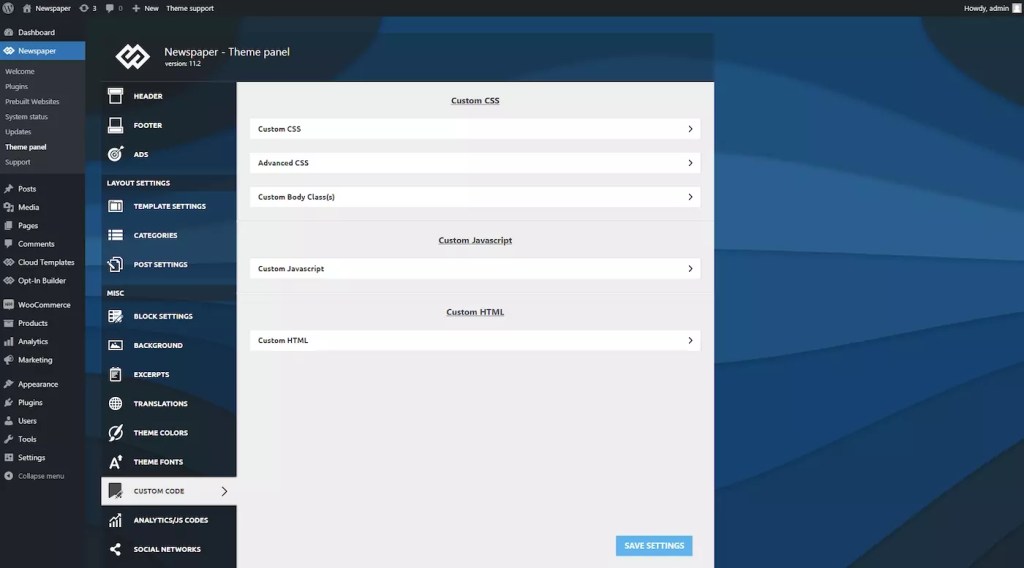Image resolution: width=1024 pixels, height=568 pixels.
Task: Open the Ads target icon
Action: [x=115, y=154]
